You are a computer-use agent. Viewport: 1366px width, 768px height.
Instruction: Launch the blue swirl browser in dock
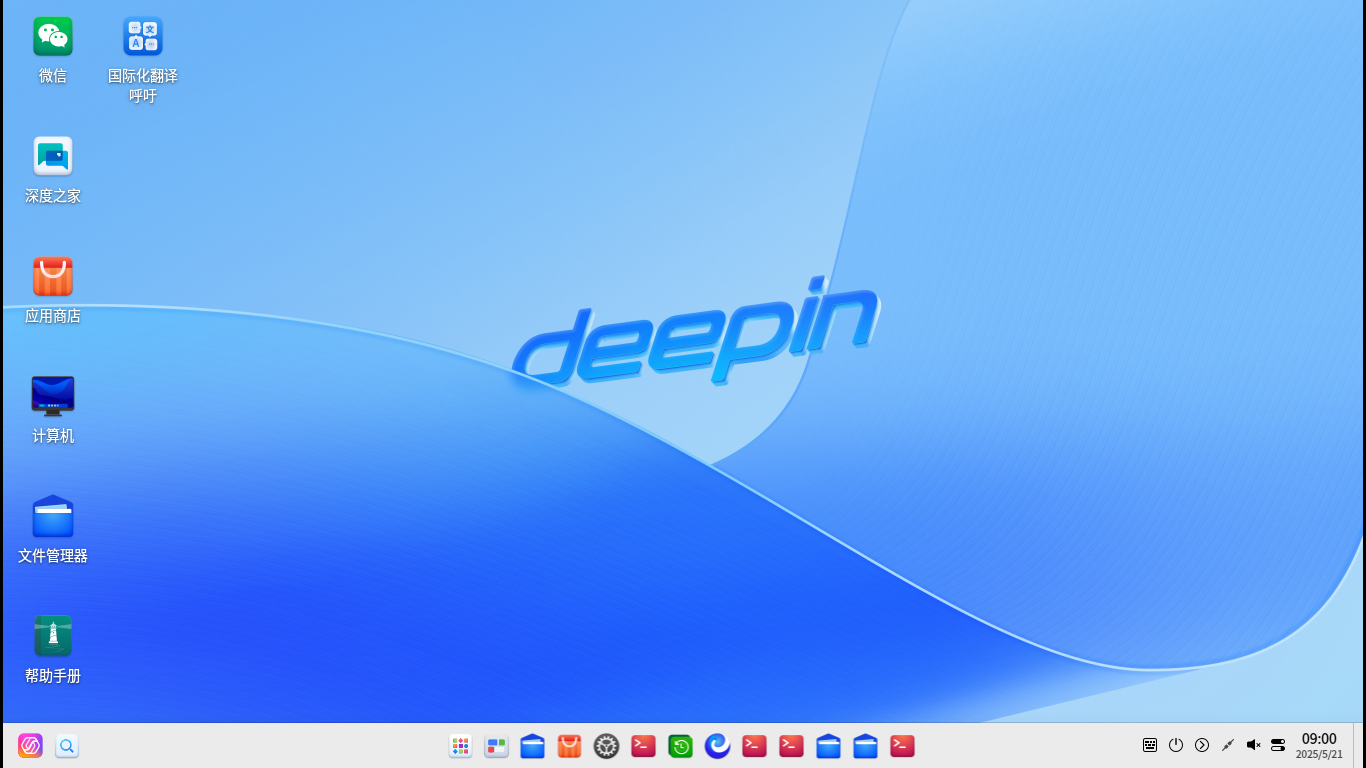point(717,746)
